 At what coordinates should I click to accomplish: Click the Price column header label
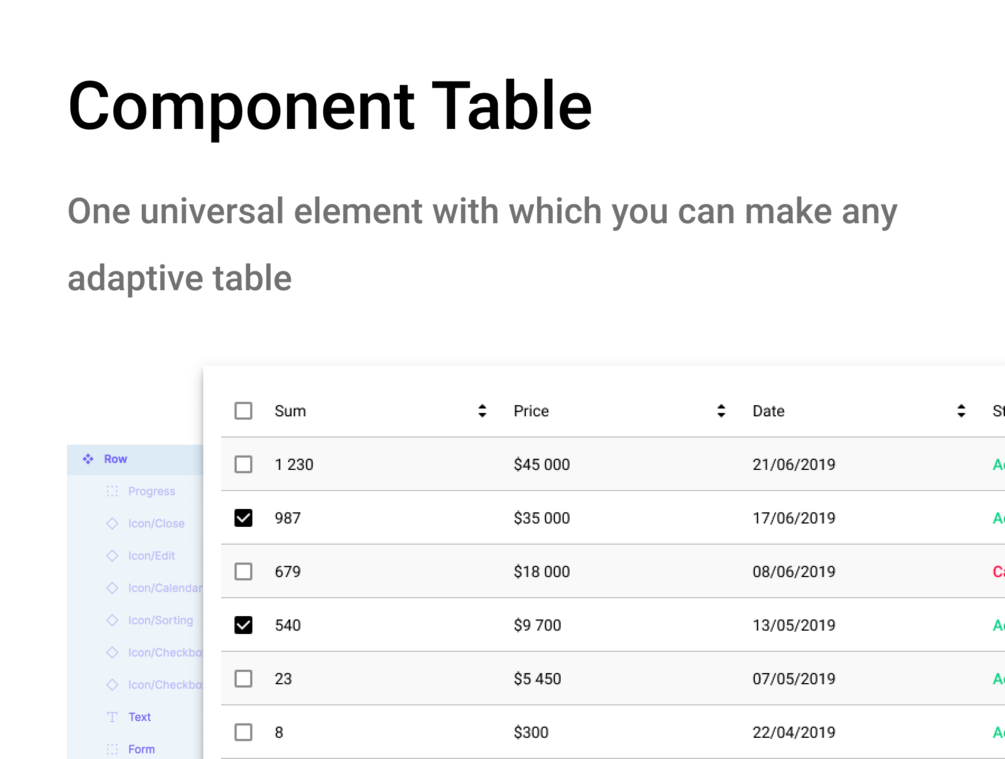[x=531, y=411]
